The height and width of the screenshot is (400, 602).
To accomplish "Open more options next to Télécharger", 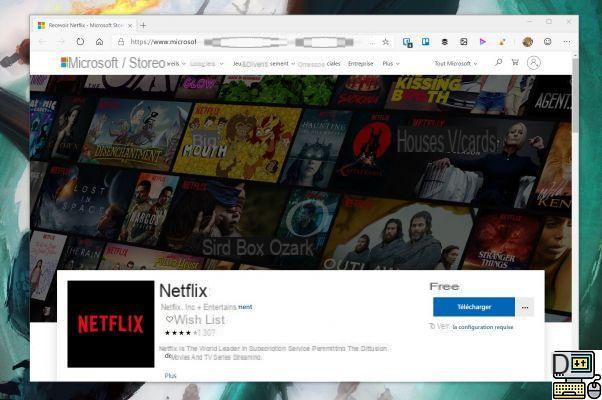I will 525,307.
